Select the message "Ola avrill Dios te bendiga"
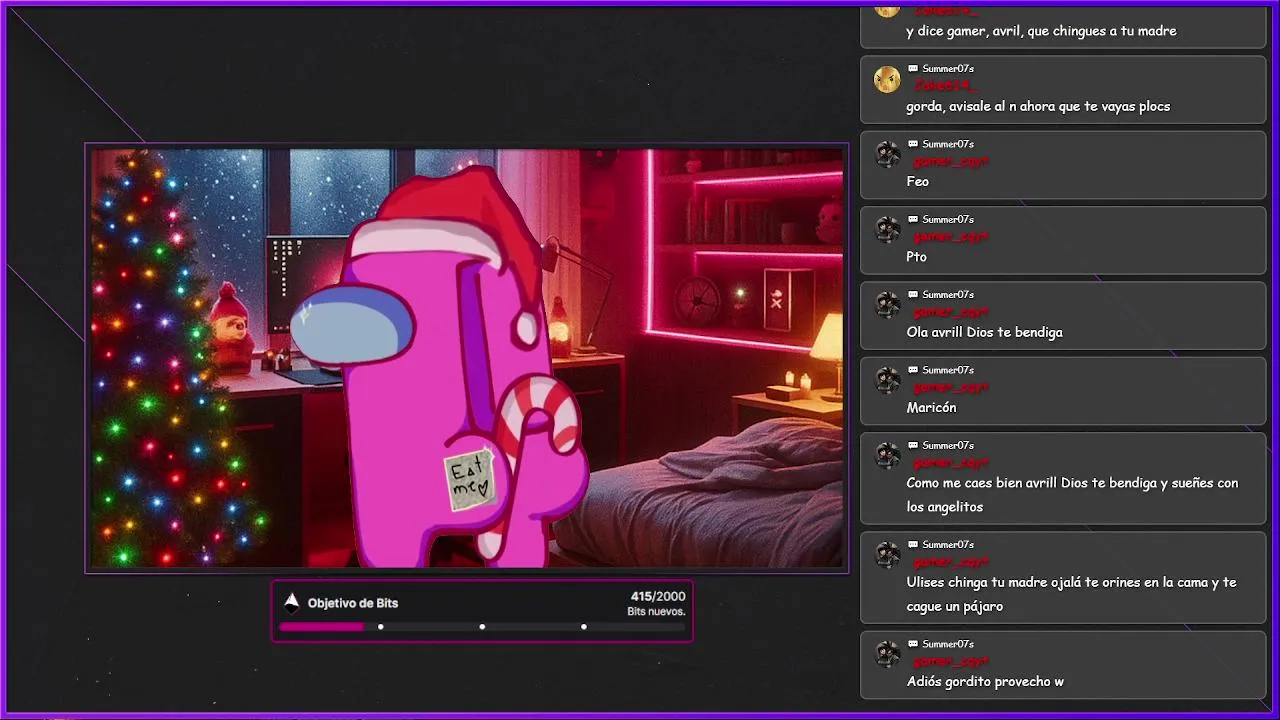 click(985, 332)
